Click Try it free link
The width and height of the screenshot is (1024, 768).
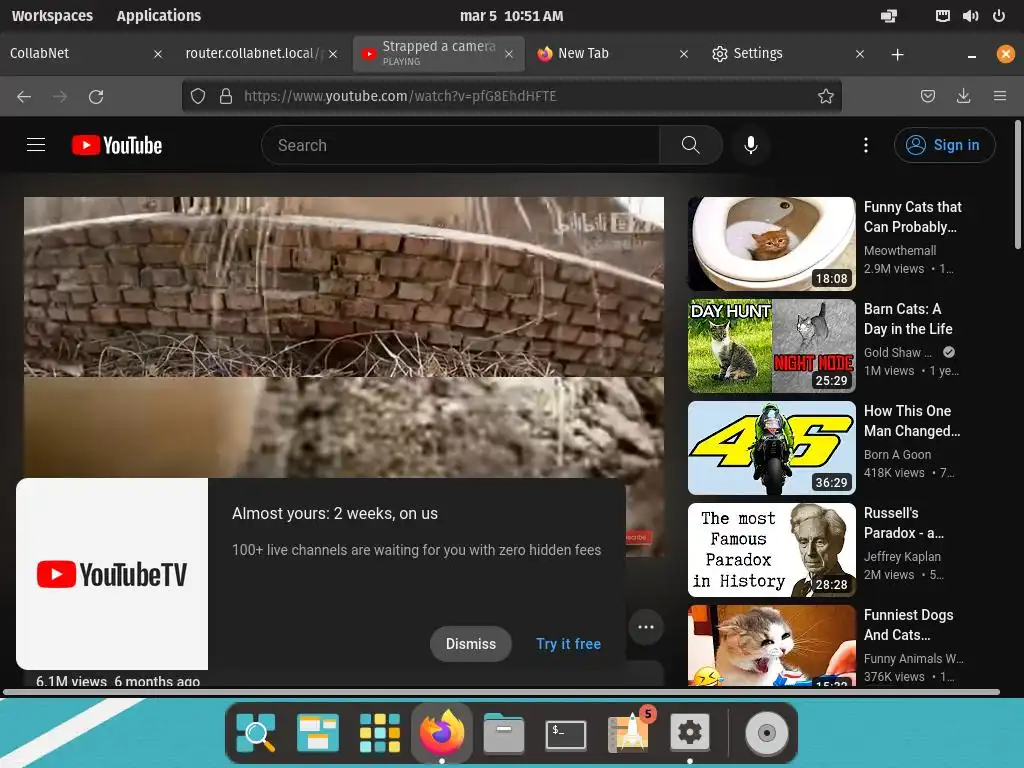pos(568,644)
